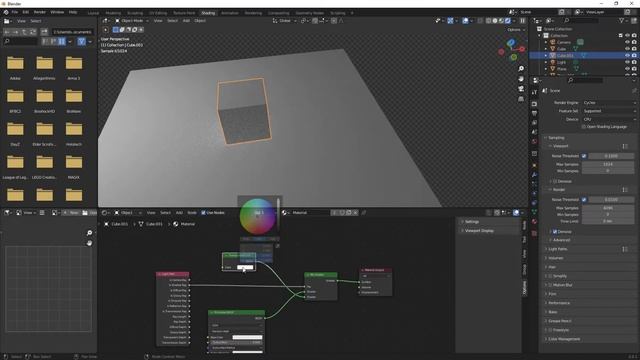Open the Render properties tab icon
The height and width of the screenshot is (360, 640).
pos(534,104)
